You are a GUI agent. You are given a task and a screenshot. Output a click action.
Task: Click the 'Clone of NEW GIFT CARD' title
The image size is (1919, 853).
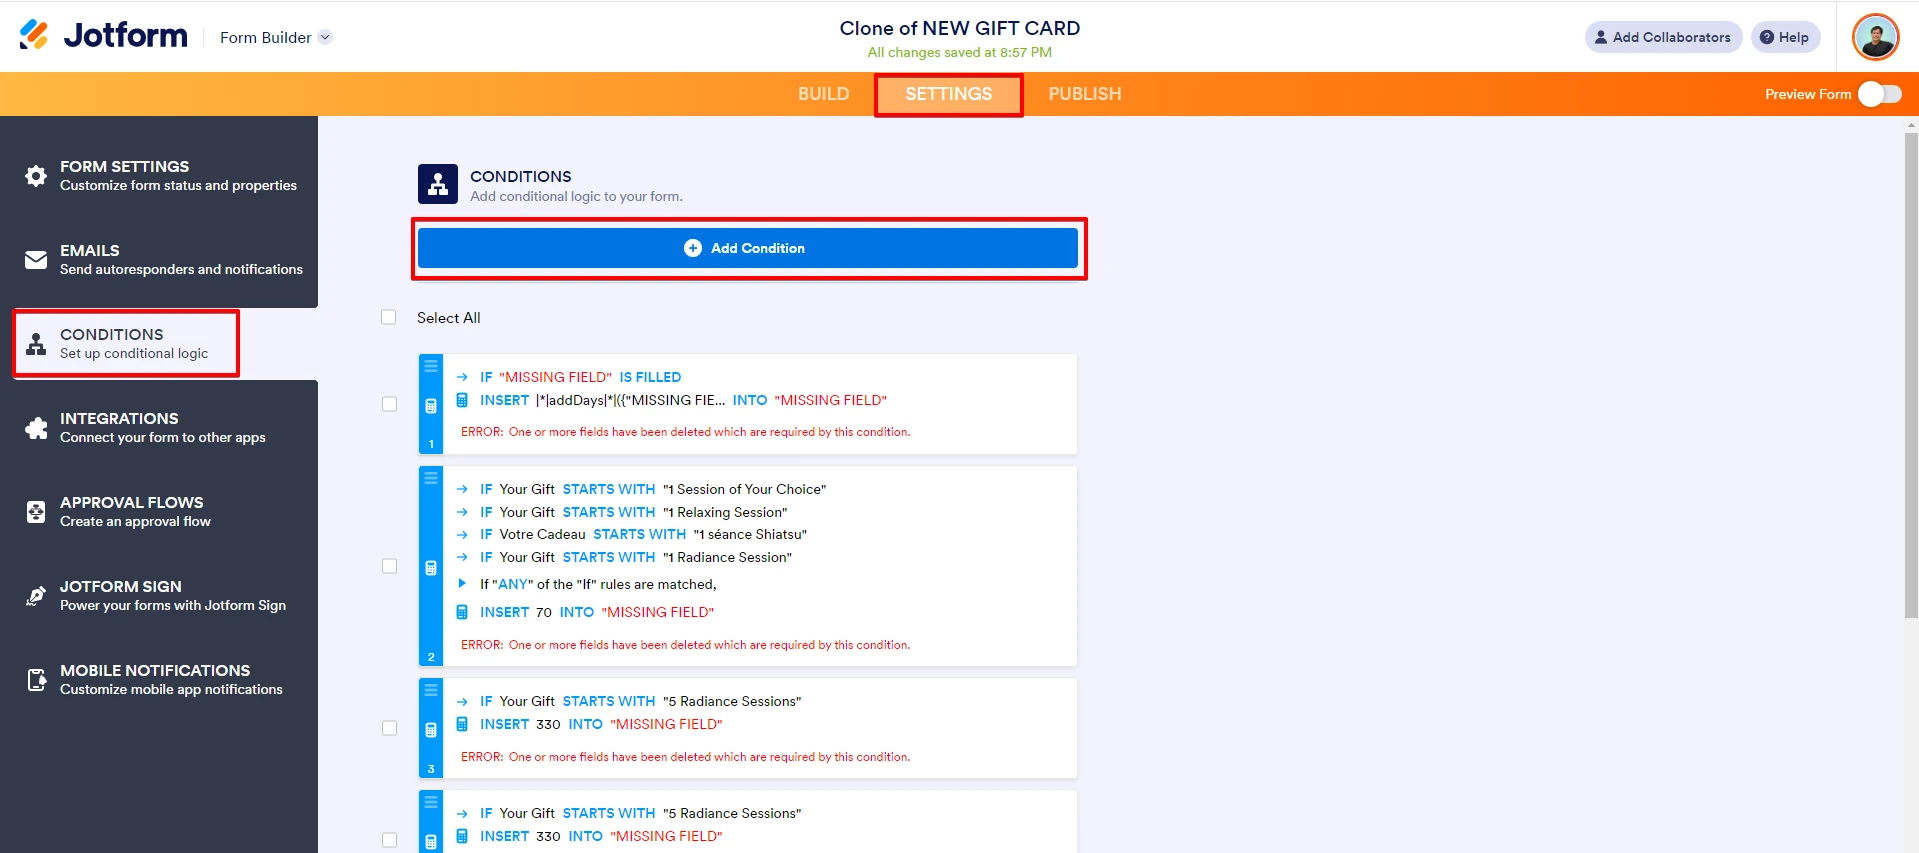tap(959, 28)
